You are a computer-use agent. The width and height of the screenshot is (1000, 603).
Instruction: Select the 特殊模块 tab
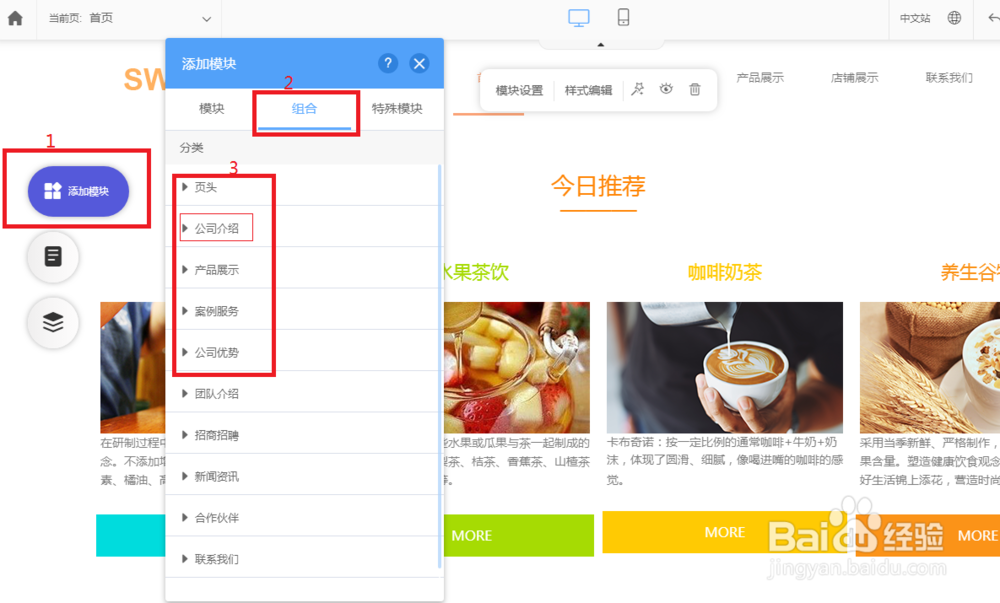[x=397, y=108]
